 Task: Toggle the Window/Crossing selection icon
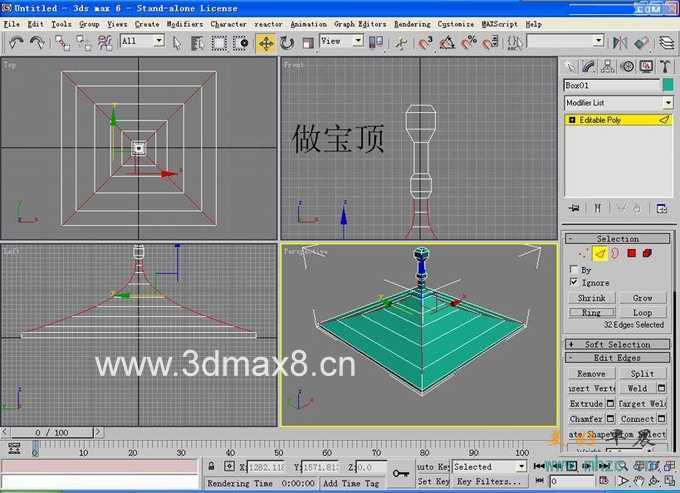[240, 43]
